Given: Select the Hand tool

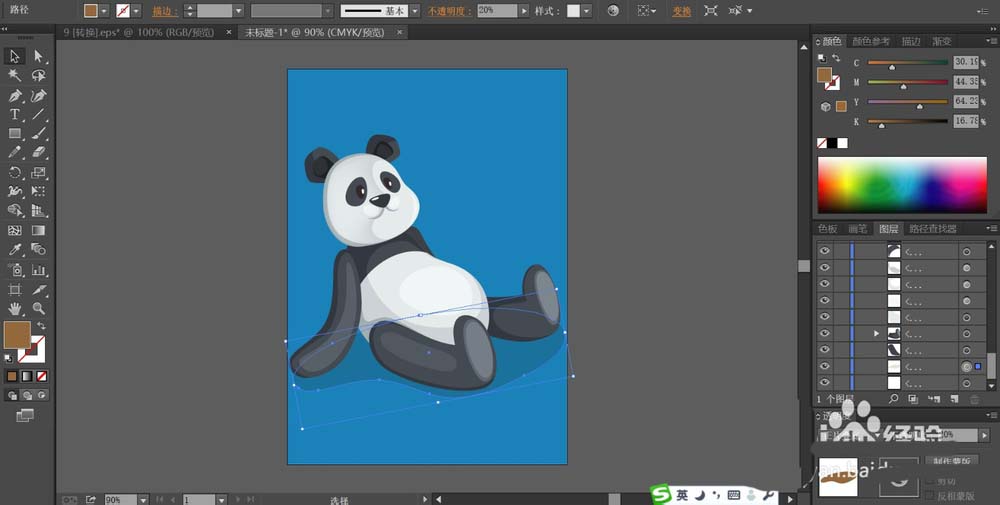Looking at the screenshot, I should 15,309.
